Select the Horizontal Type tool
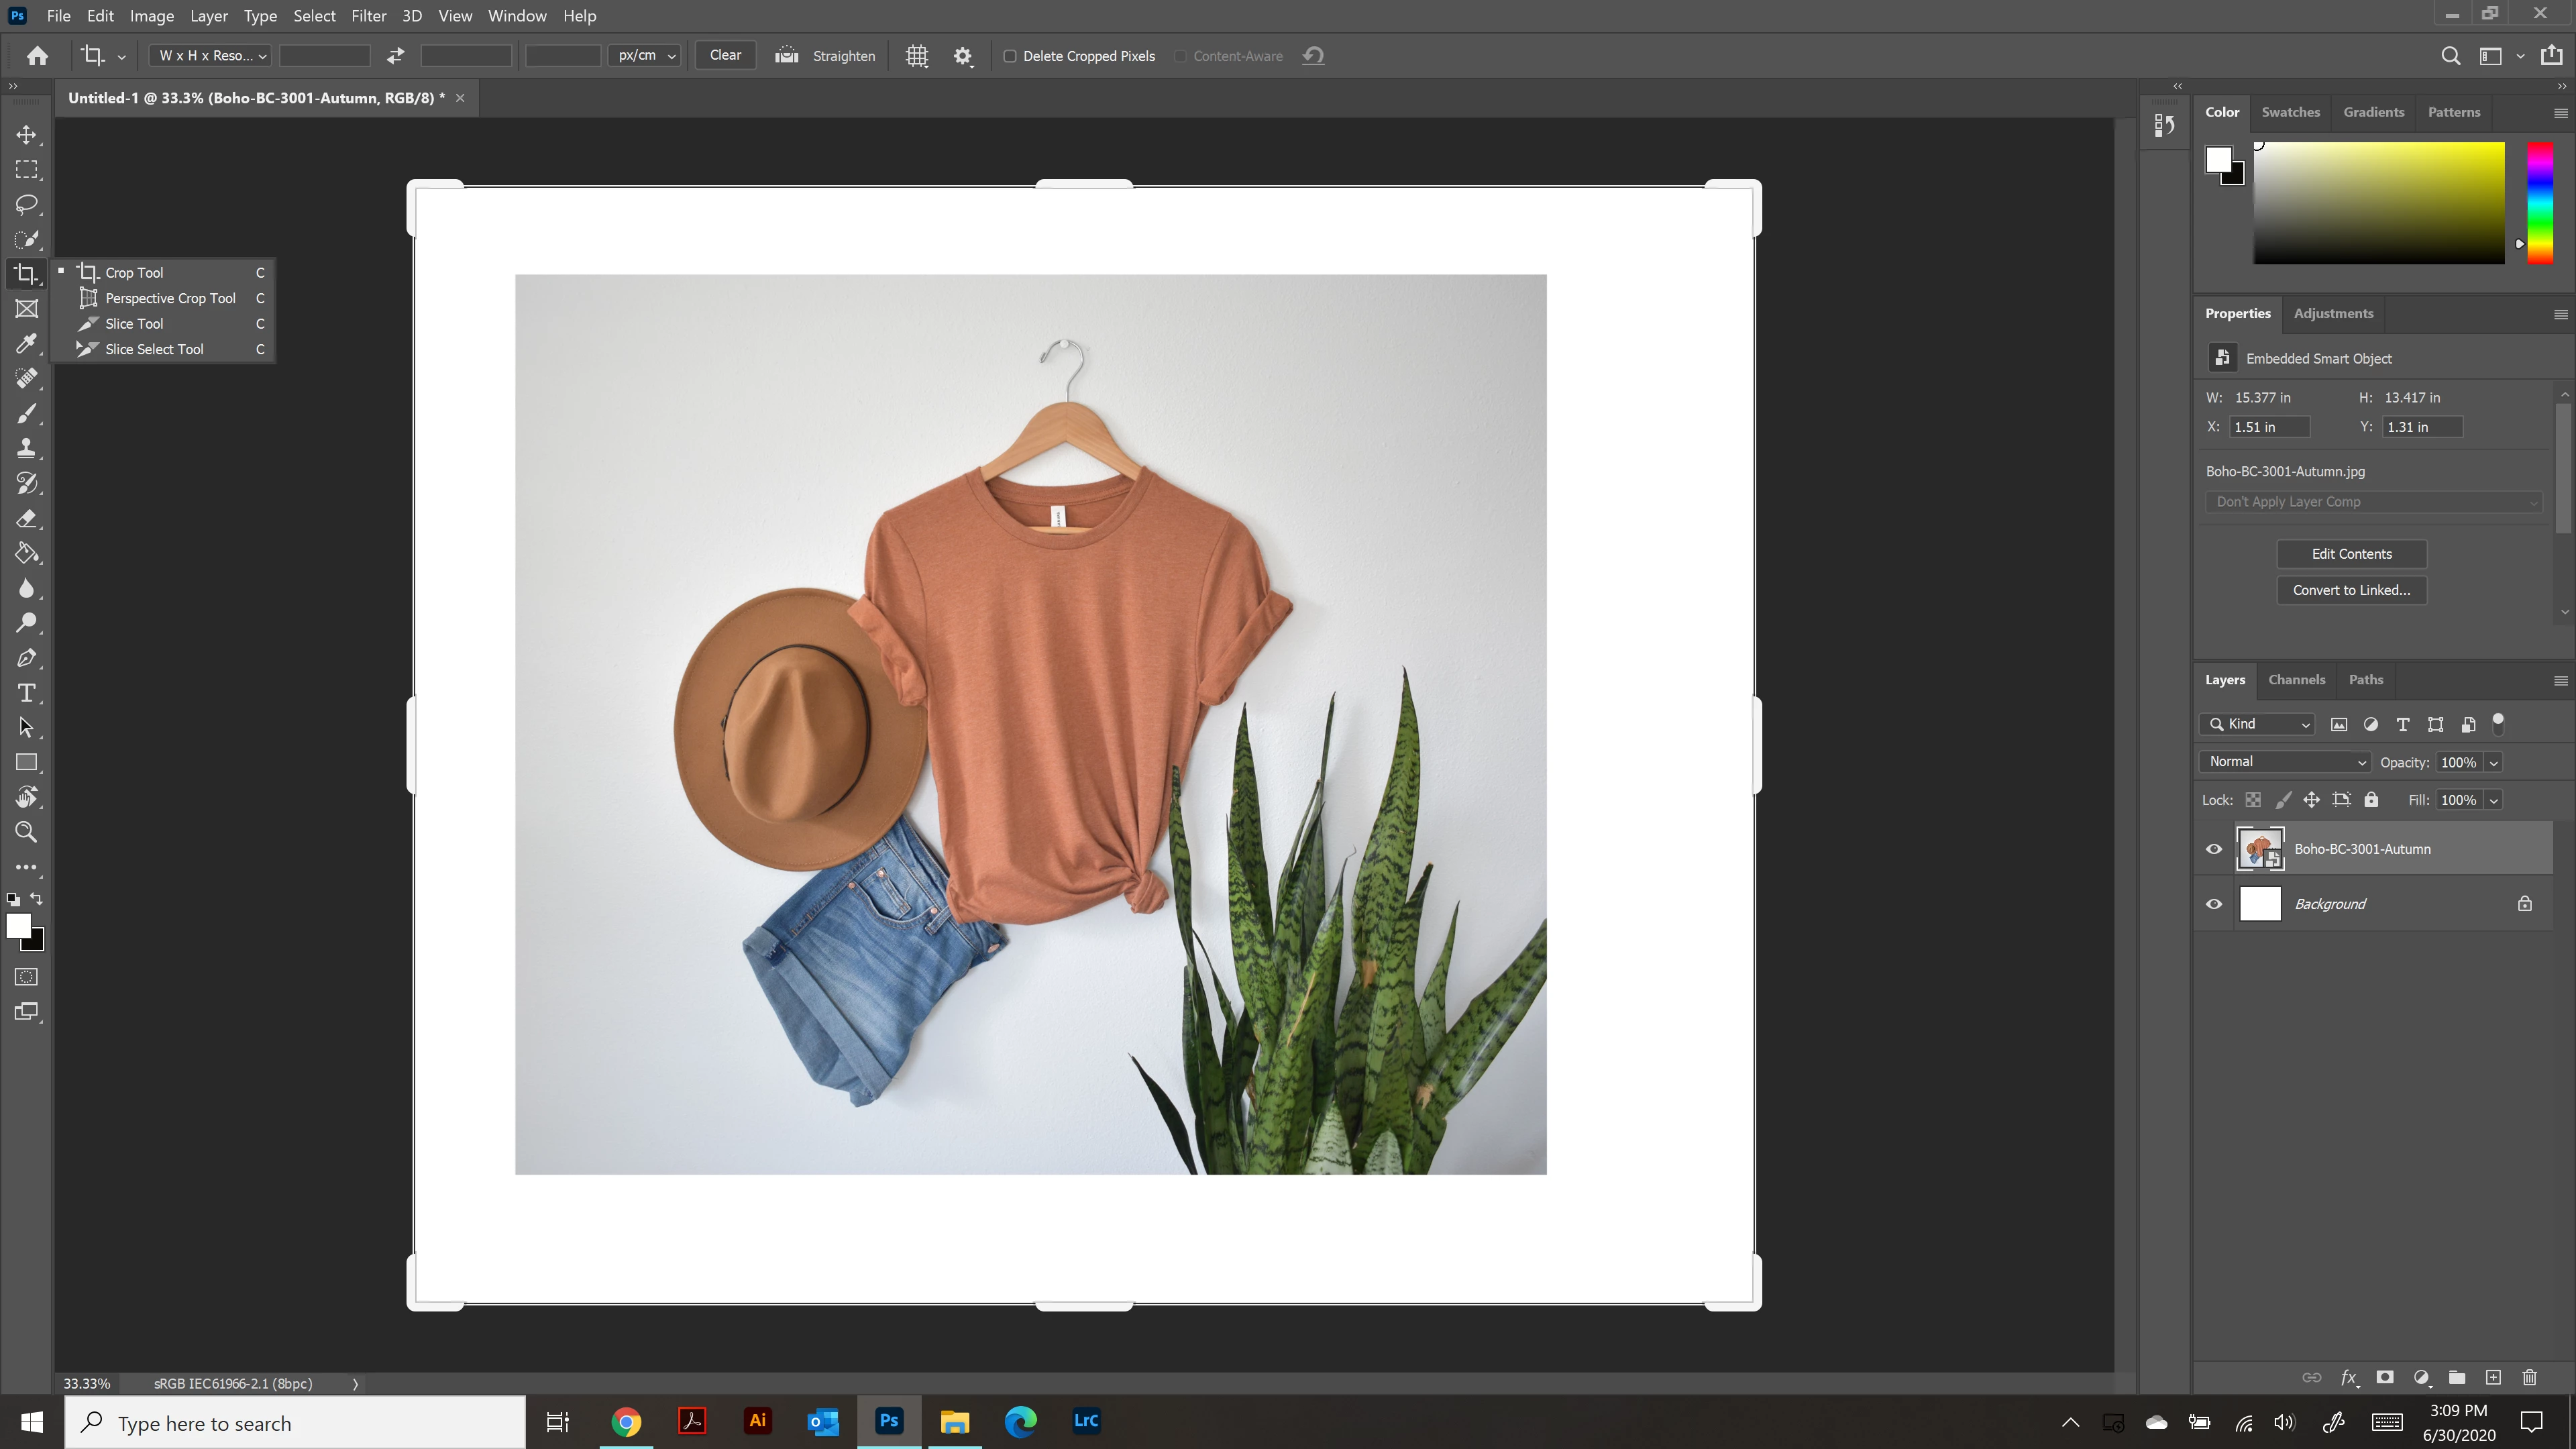Viewport: 2576px width, 1449px height. [27, 693]
